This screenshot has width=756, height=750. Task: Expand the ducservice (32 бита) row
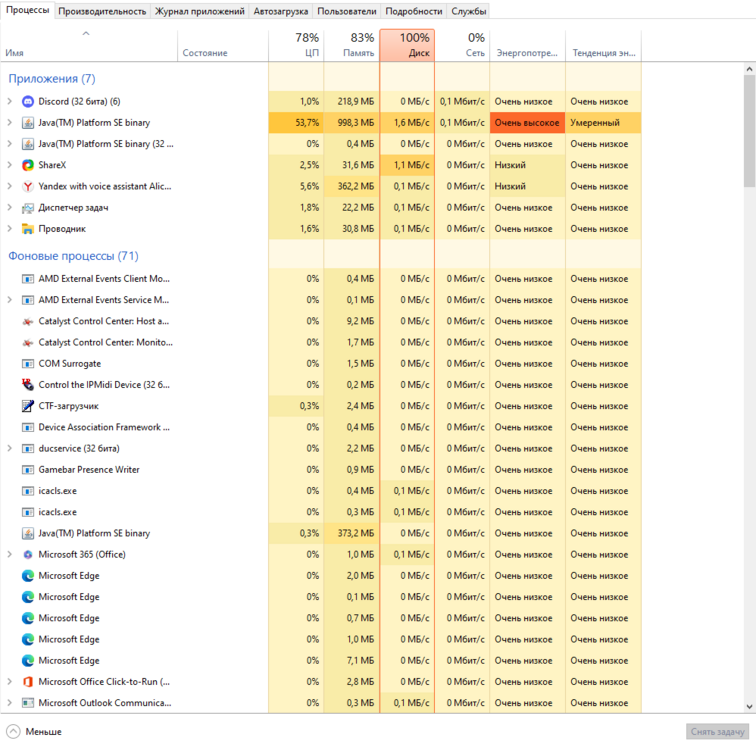pos(10,449)
